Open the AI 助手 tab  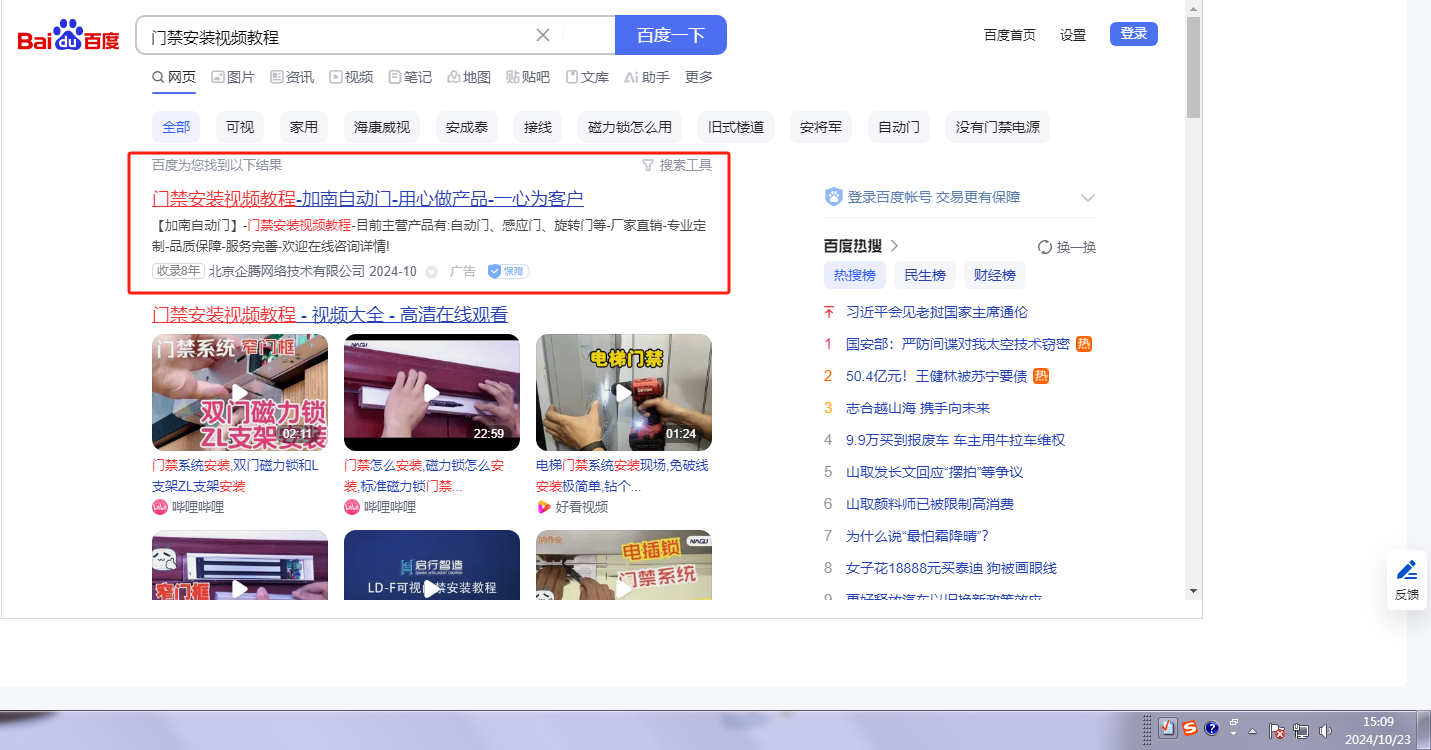pos(647,77)
